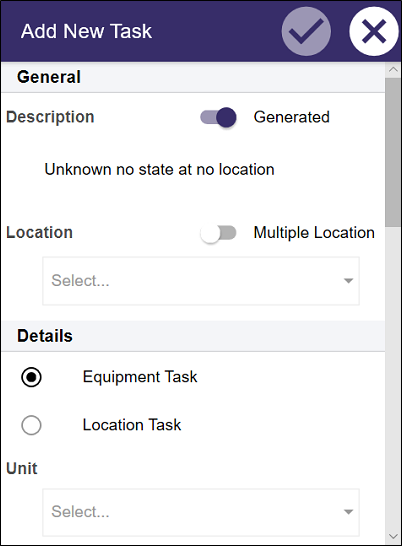Viewport: 402px width, 546px height.
Task: Select the Location Task radio button
Action: 31,425
